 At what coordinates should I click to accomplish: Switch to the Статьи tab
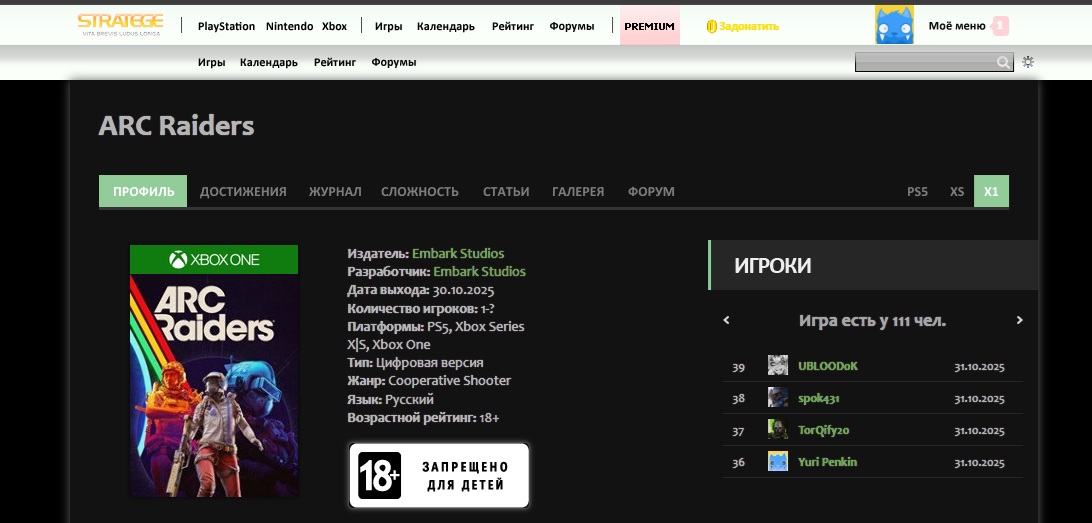coord(506,192)
